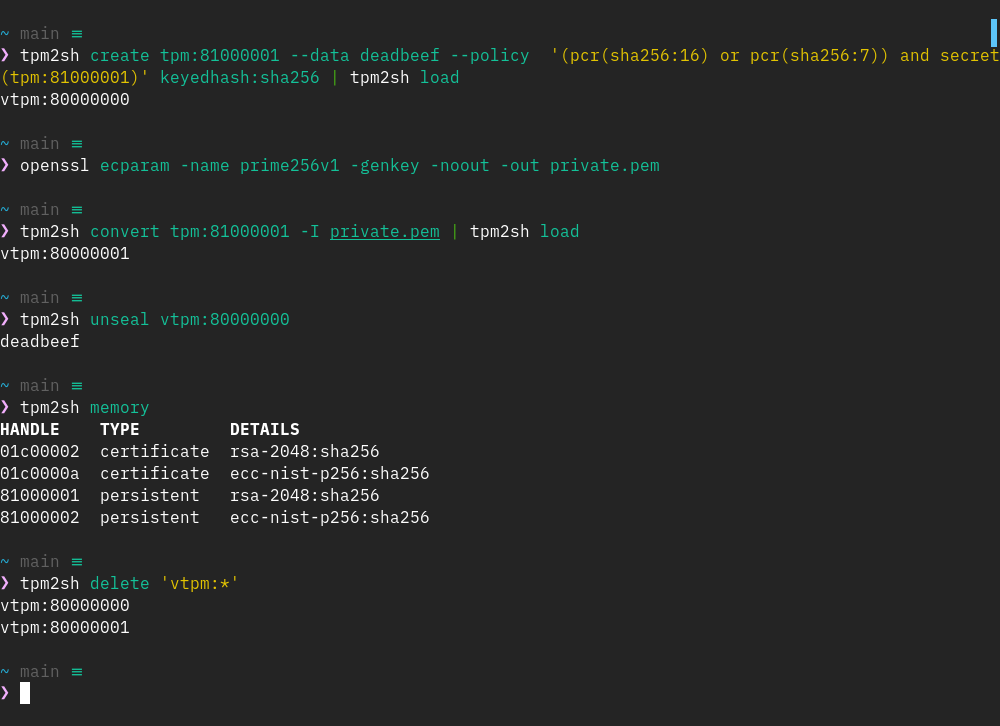Click the prompt arrow before the openssl command
The image size is (1000, 726).
[5, 165]
